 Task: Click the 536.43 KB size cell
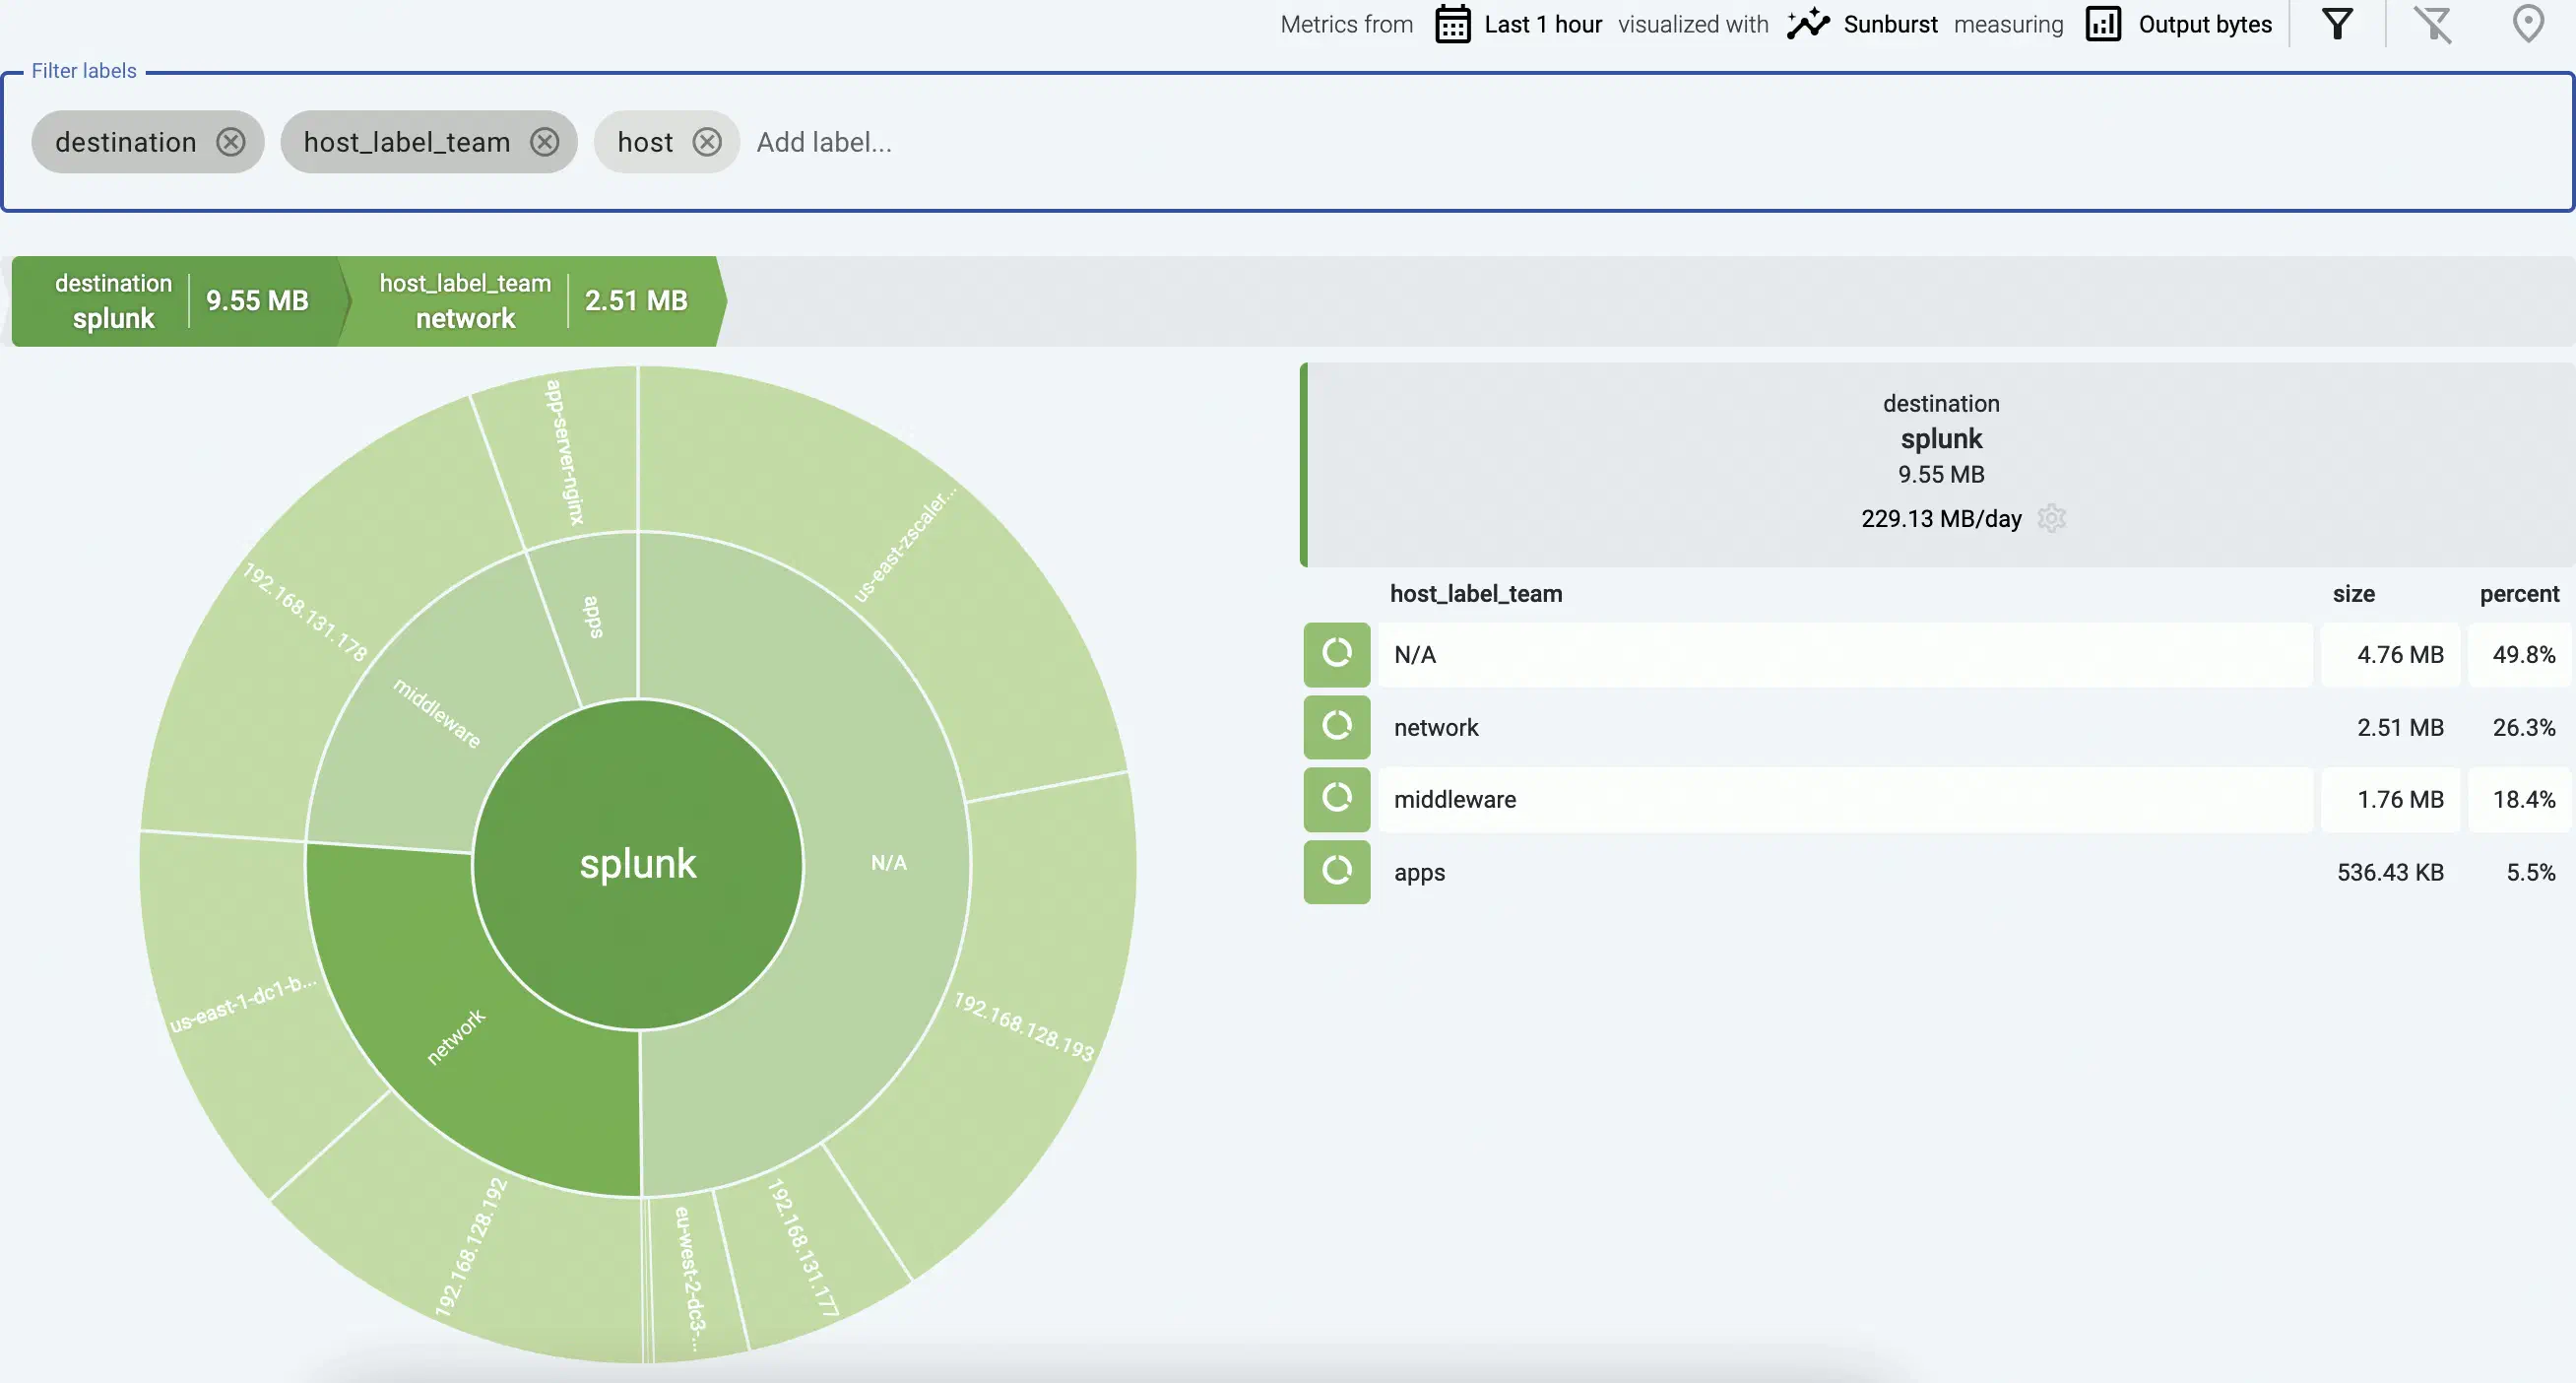pos(2390,872)
